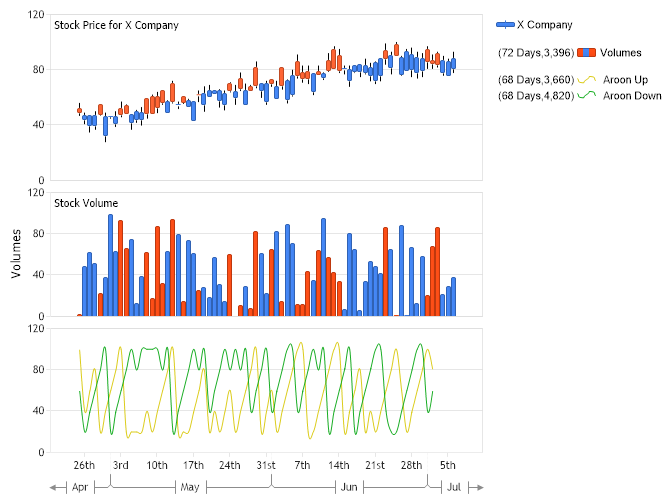
Task: Select the Aroon Up legend label
Action: [x=625, y=79]
